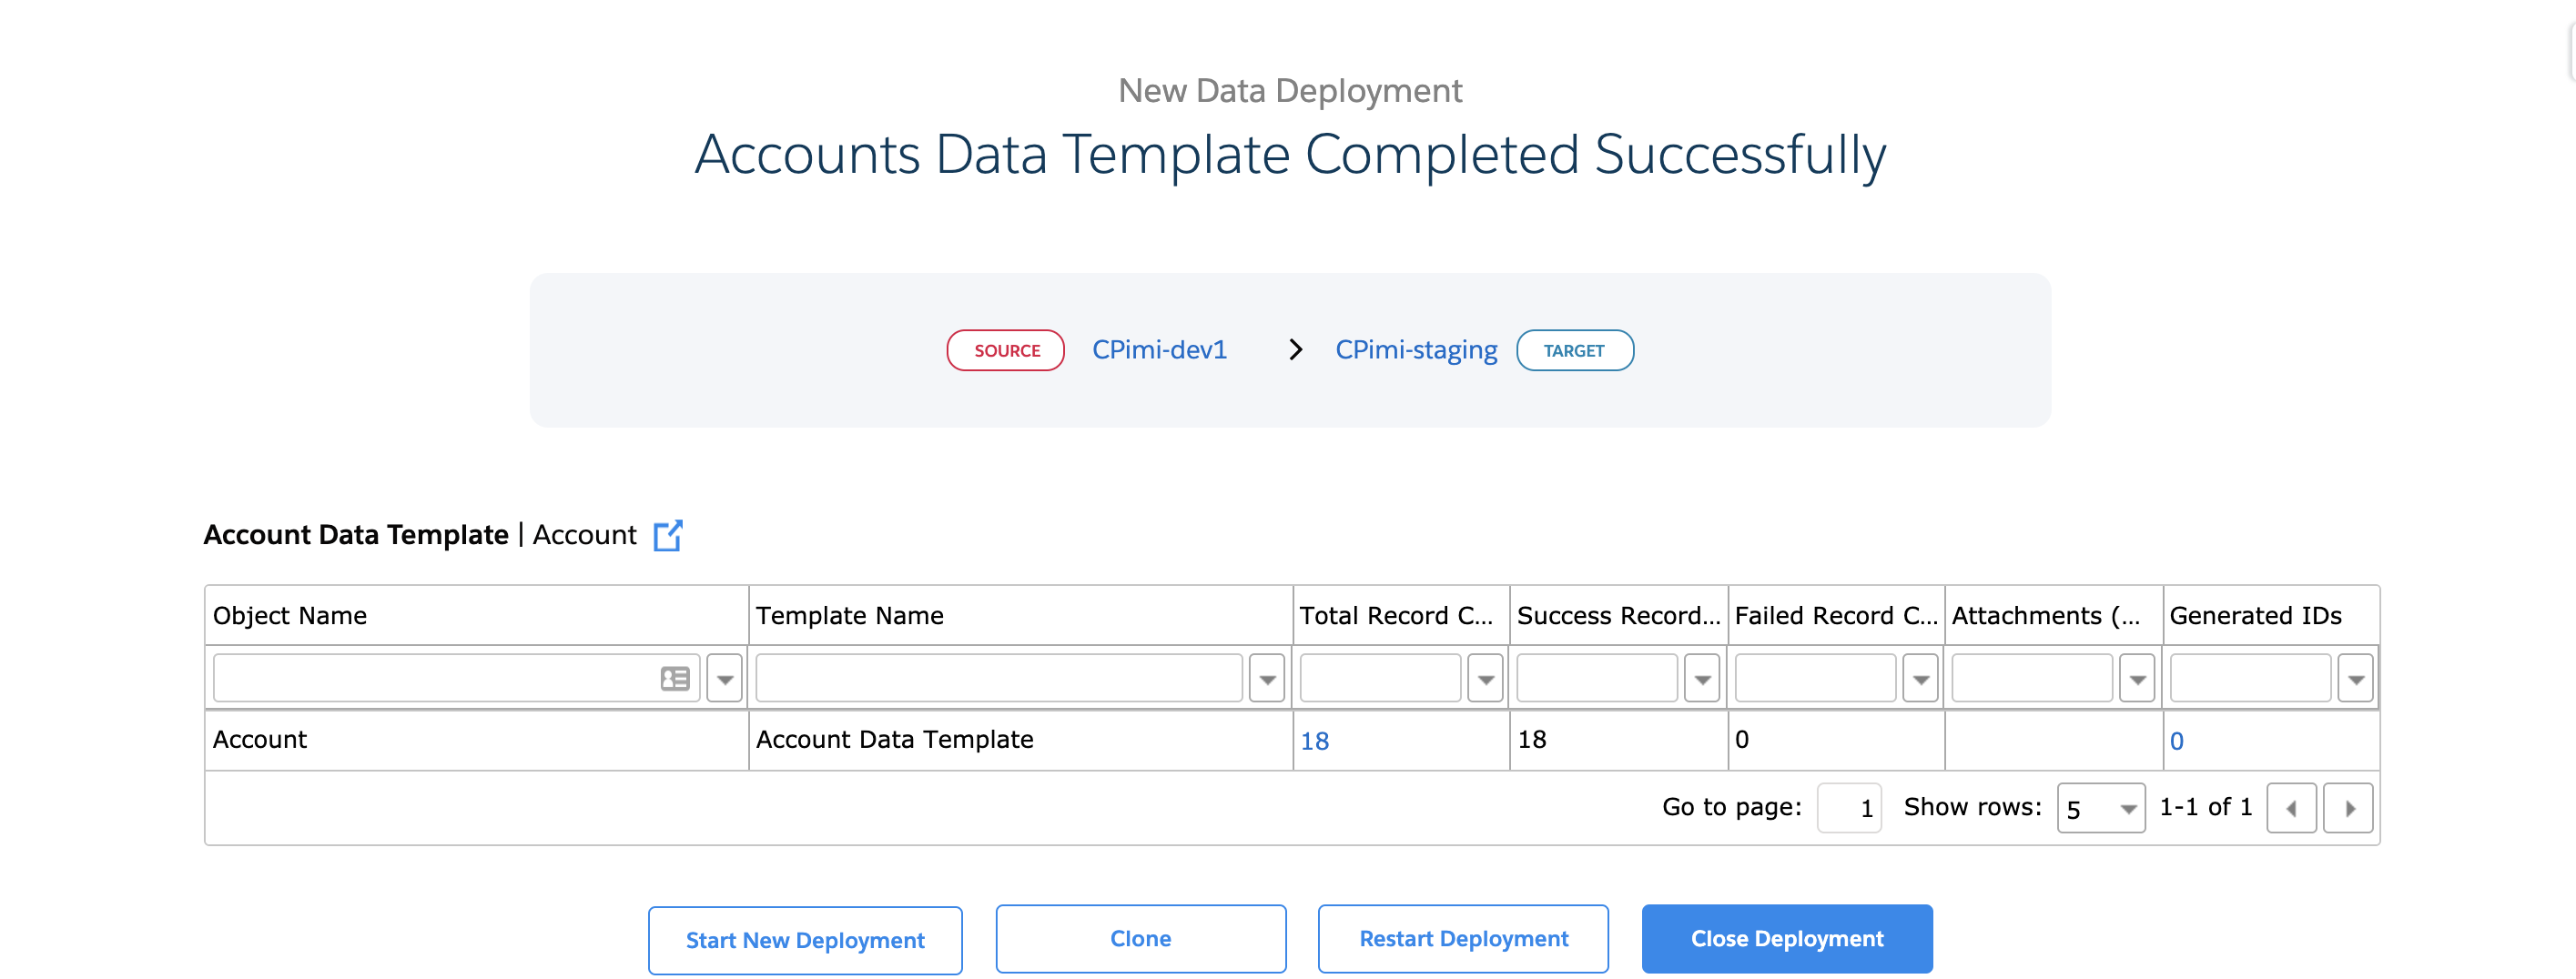Clone this deployment
The width and height of the screenshot is (2576, 979).
pyautogui.click(x=1141, y=939)
